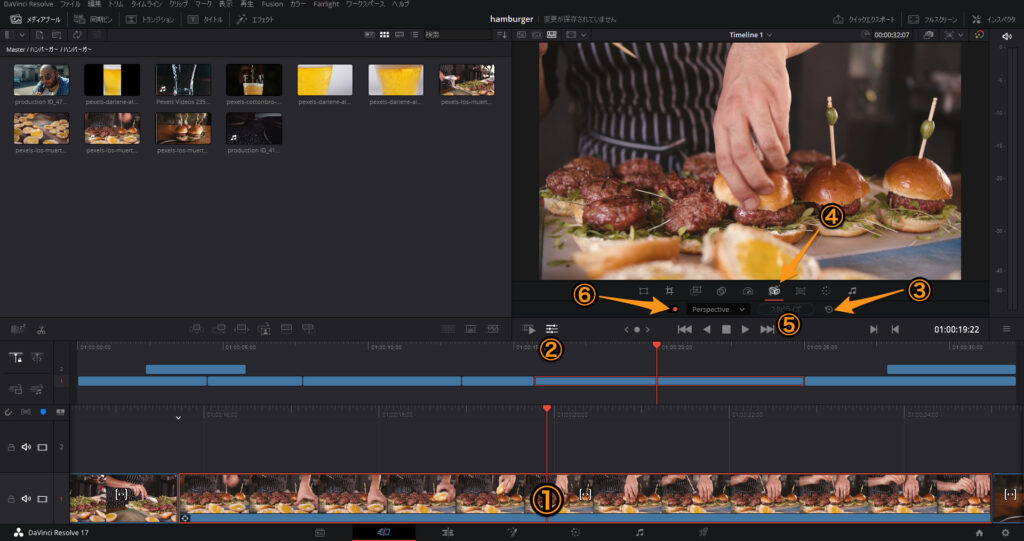
Task: Toggle the red stabilization enable dot
Action: [x=677, y=310]
